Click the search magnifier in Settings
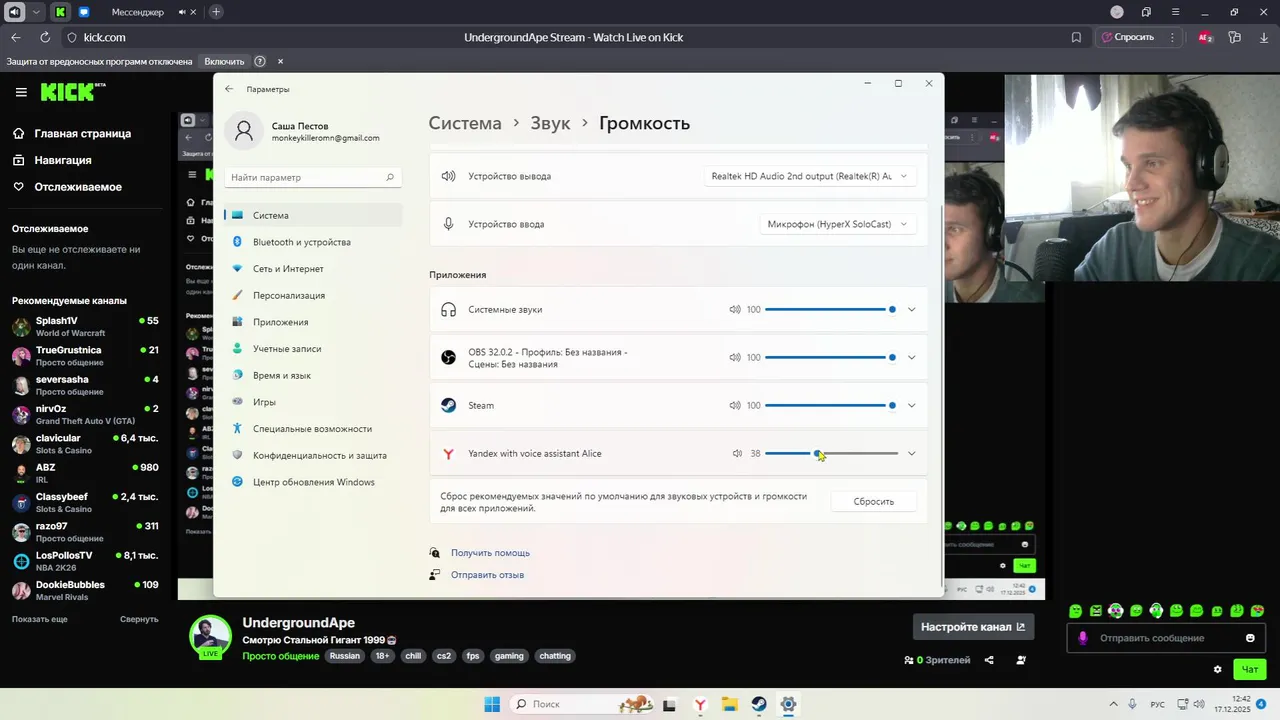 [390, 177]
